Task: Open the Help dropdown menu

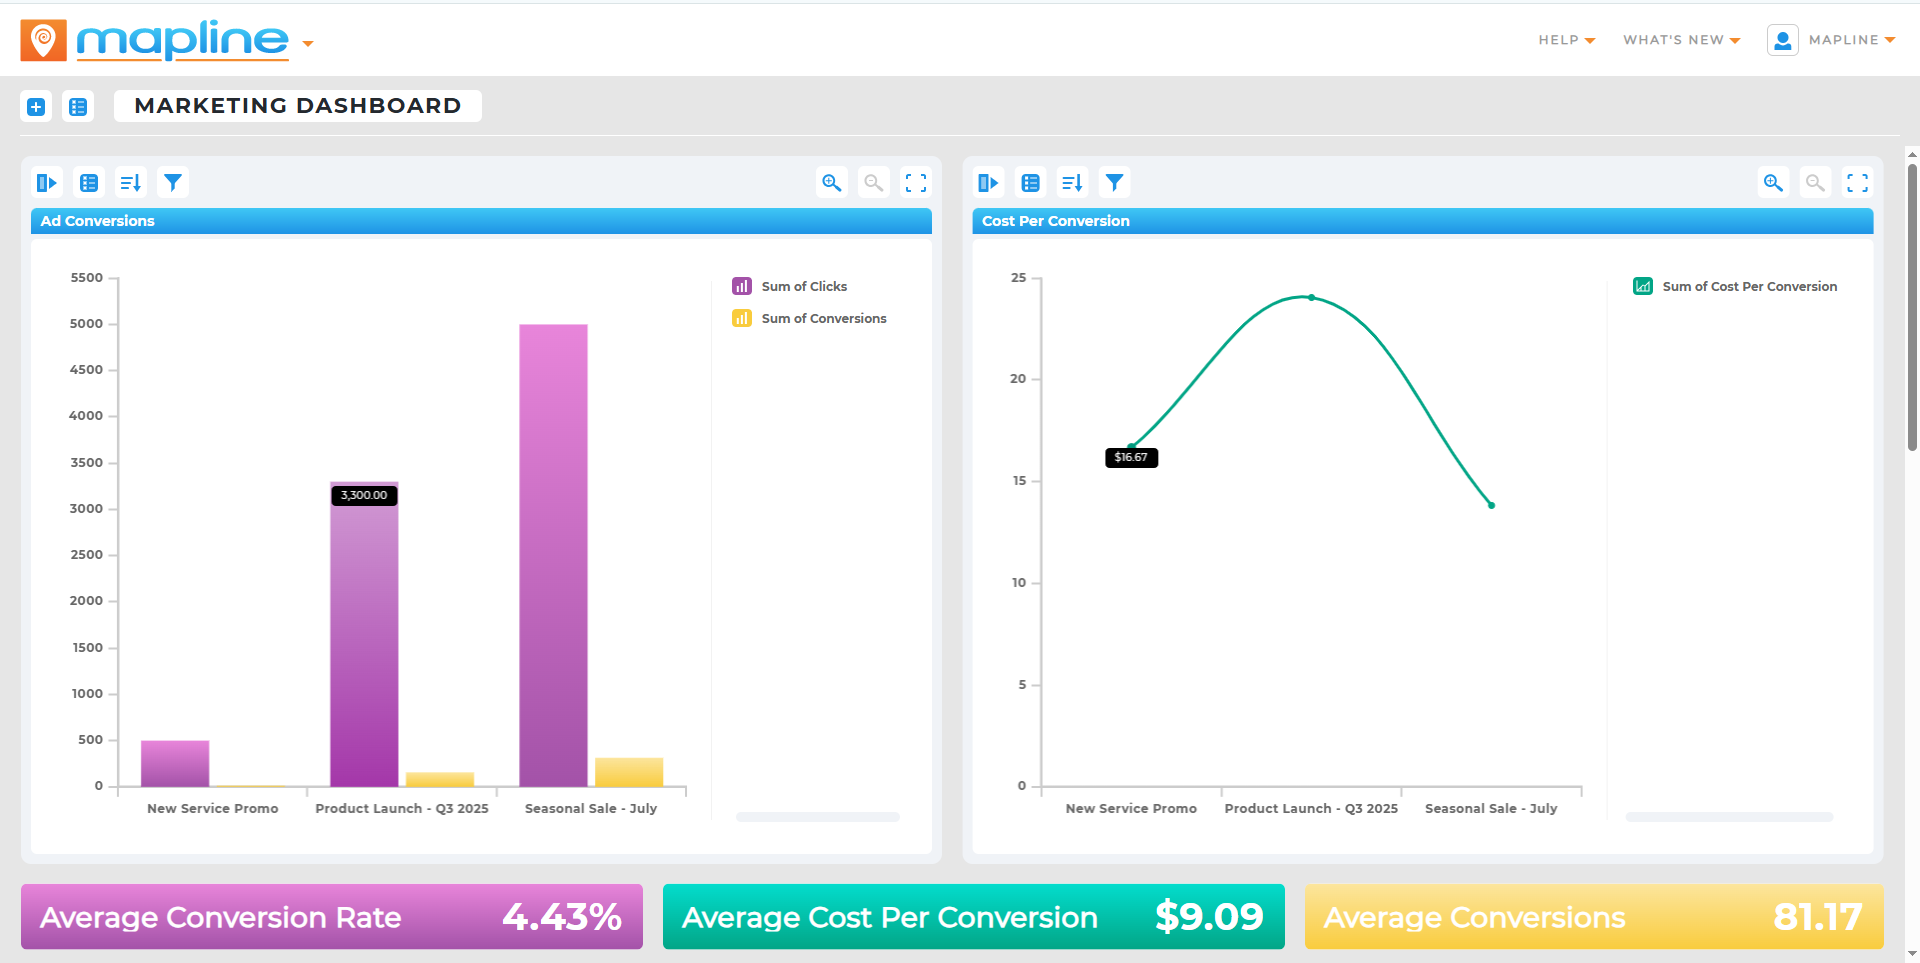Action: [1566, 40]
